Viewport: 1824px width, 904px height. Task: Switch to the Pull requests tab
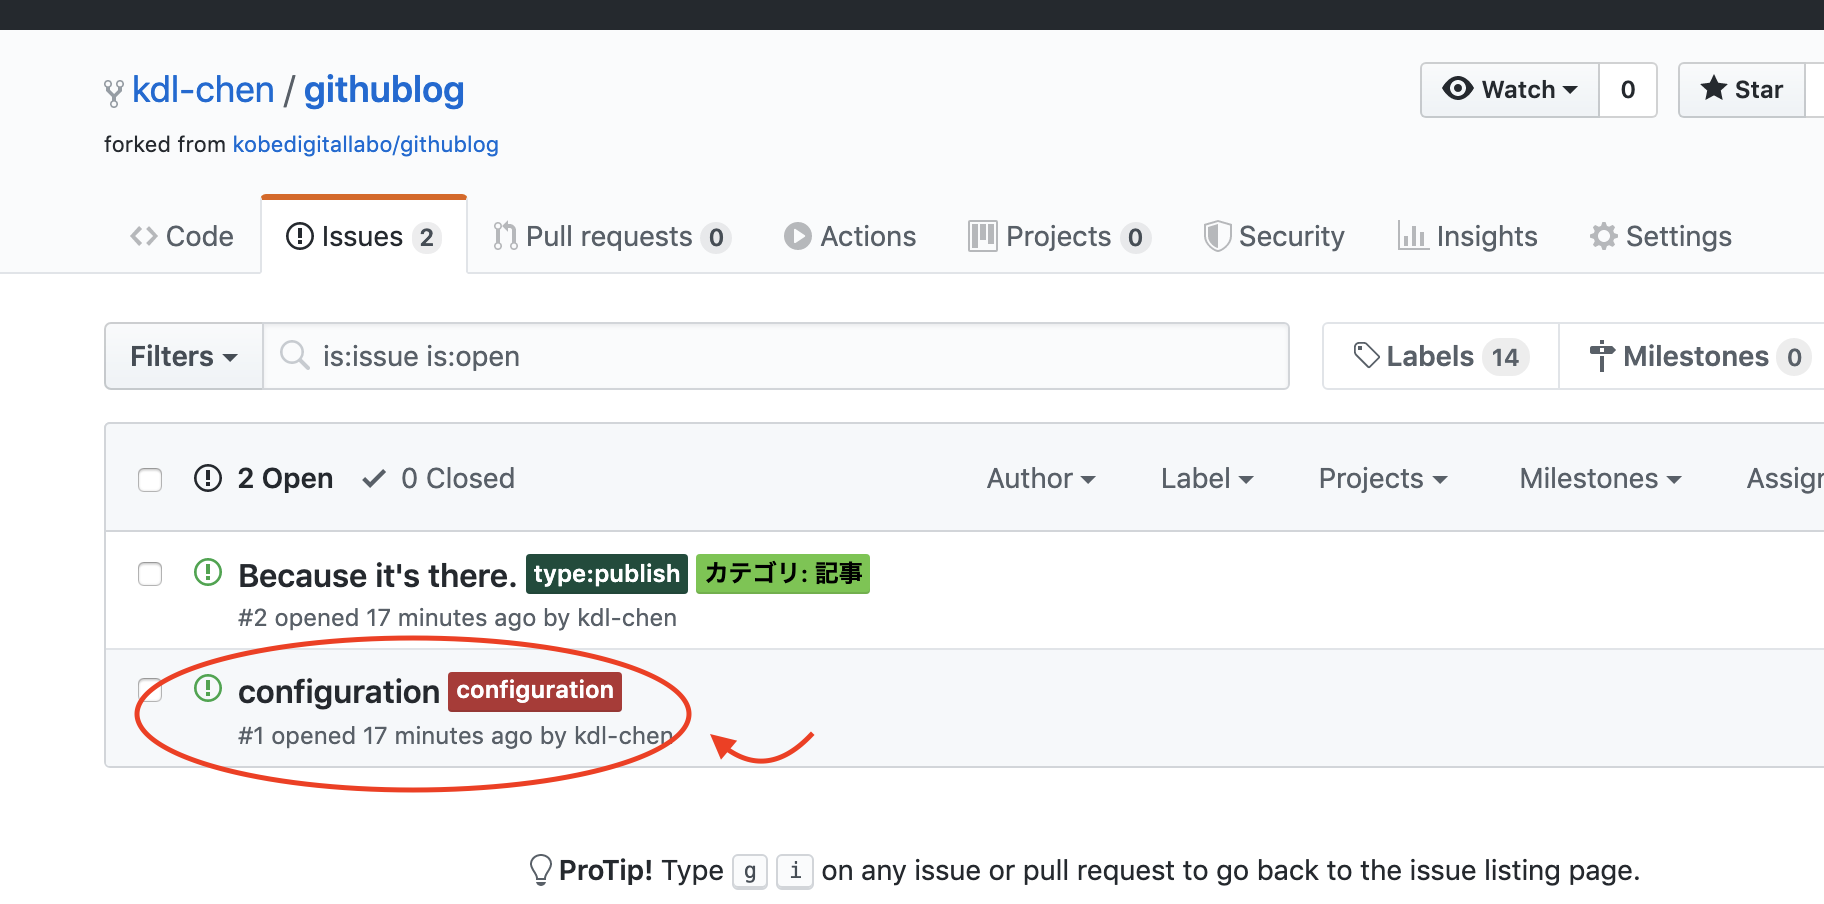(612, 236)
